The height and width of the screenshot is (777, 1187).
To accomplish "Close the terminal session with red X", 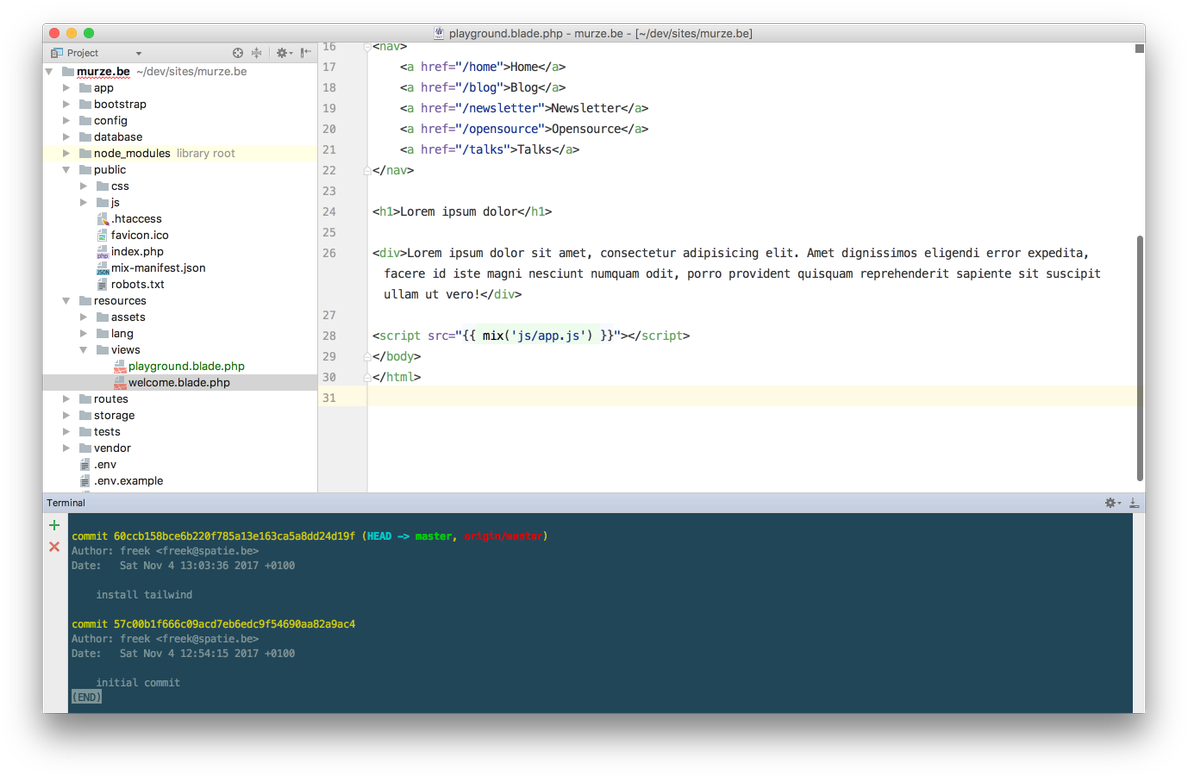I will (54, 547).
